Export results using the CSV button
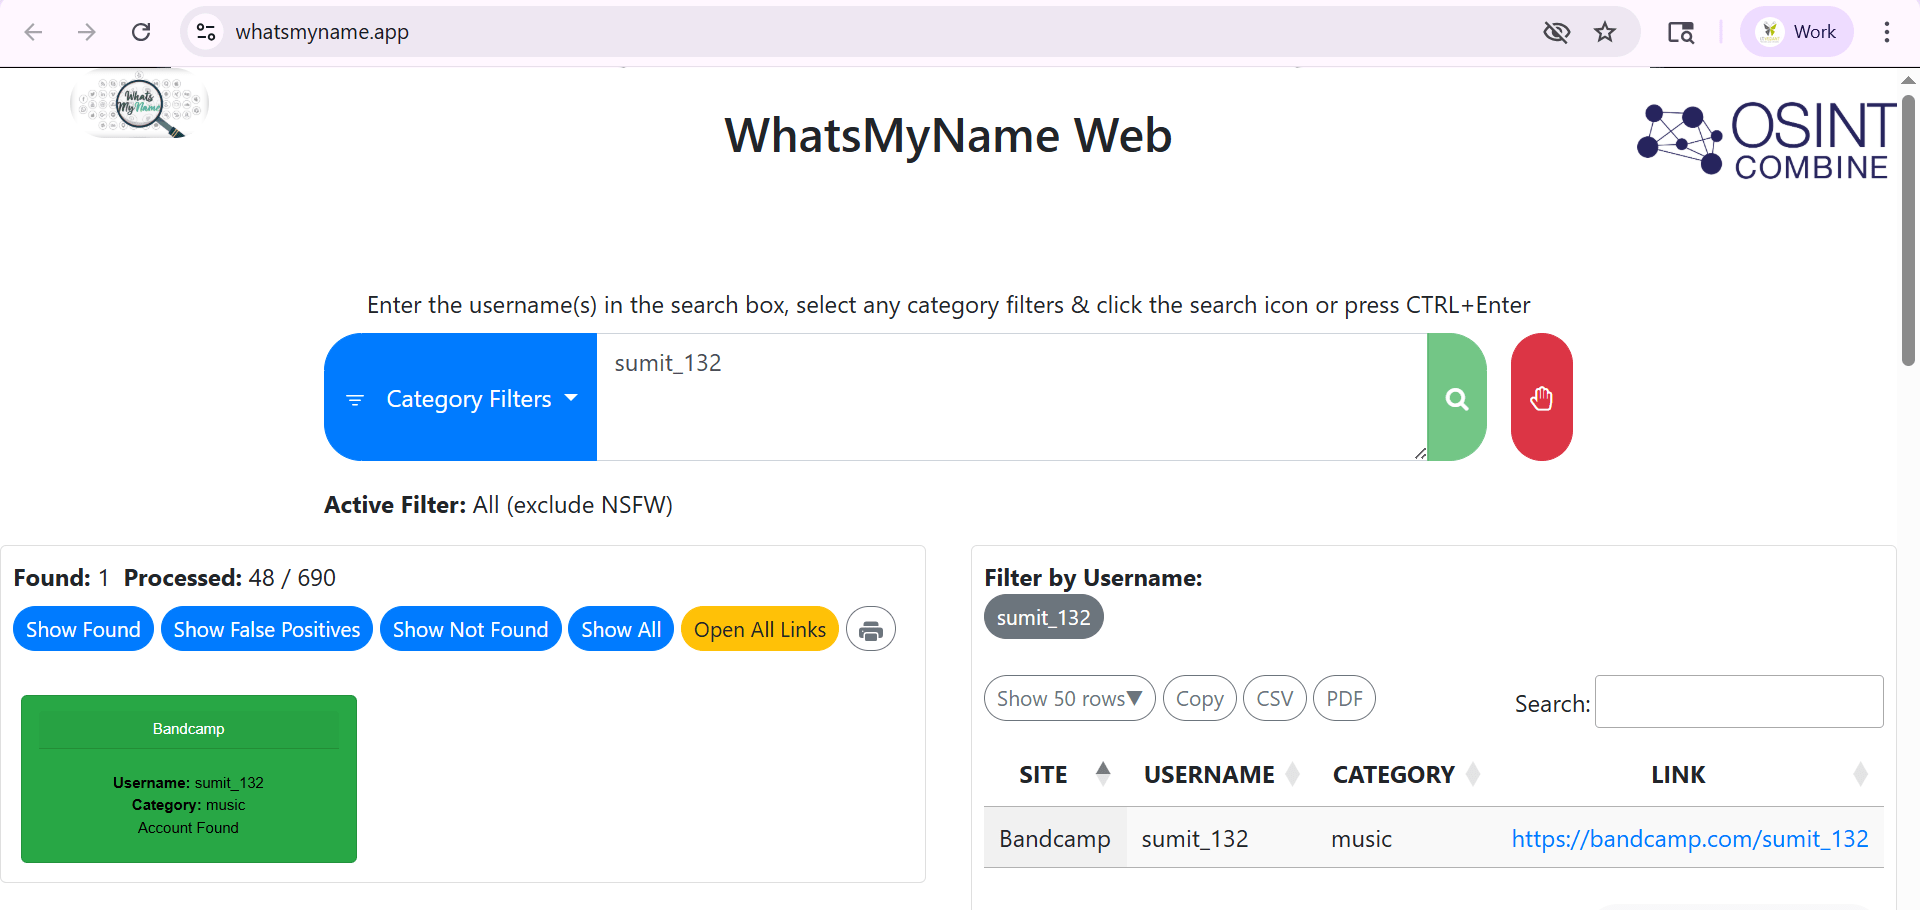1920x910 pixels. tap(1275, 698)
